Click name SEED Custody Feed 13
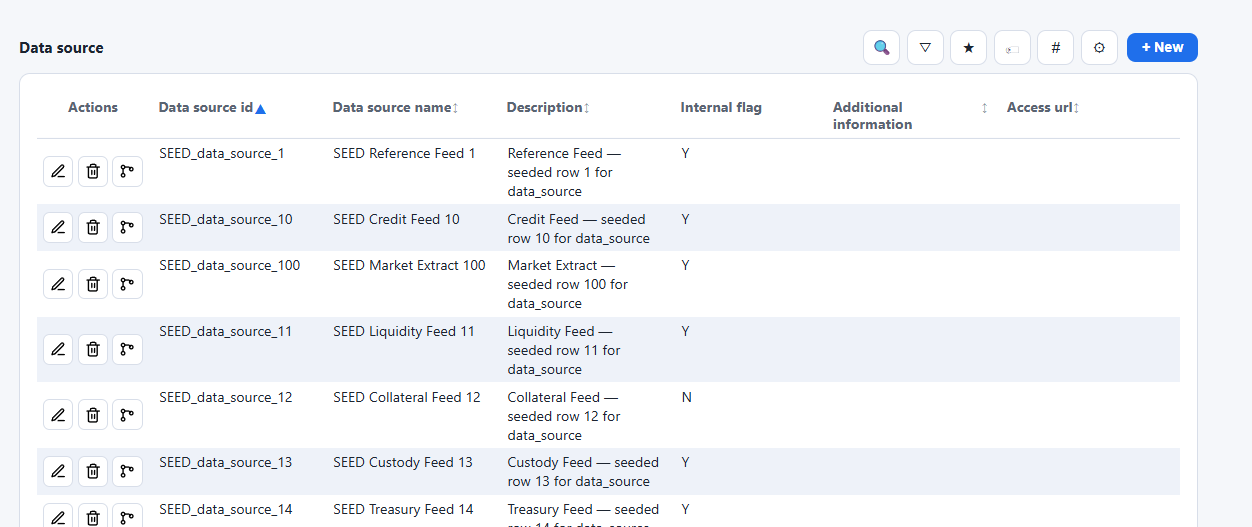Viewport: 1252px width, 527px height. point(403,462)
